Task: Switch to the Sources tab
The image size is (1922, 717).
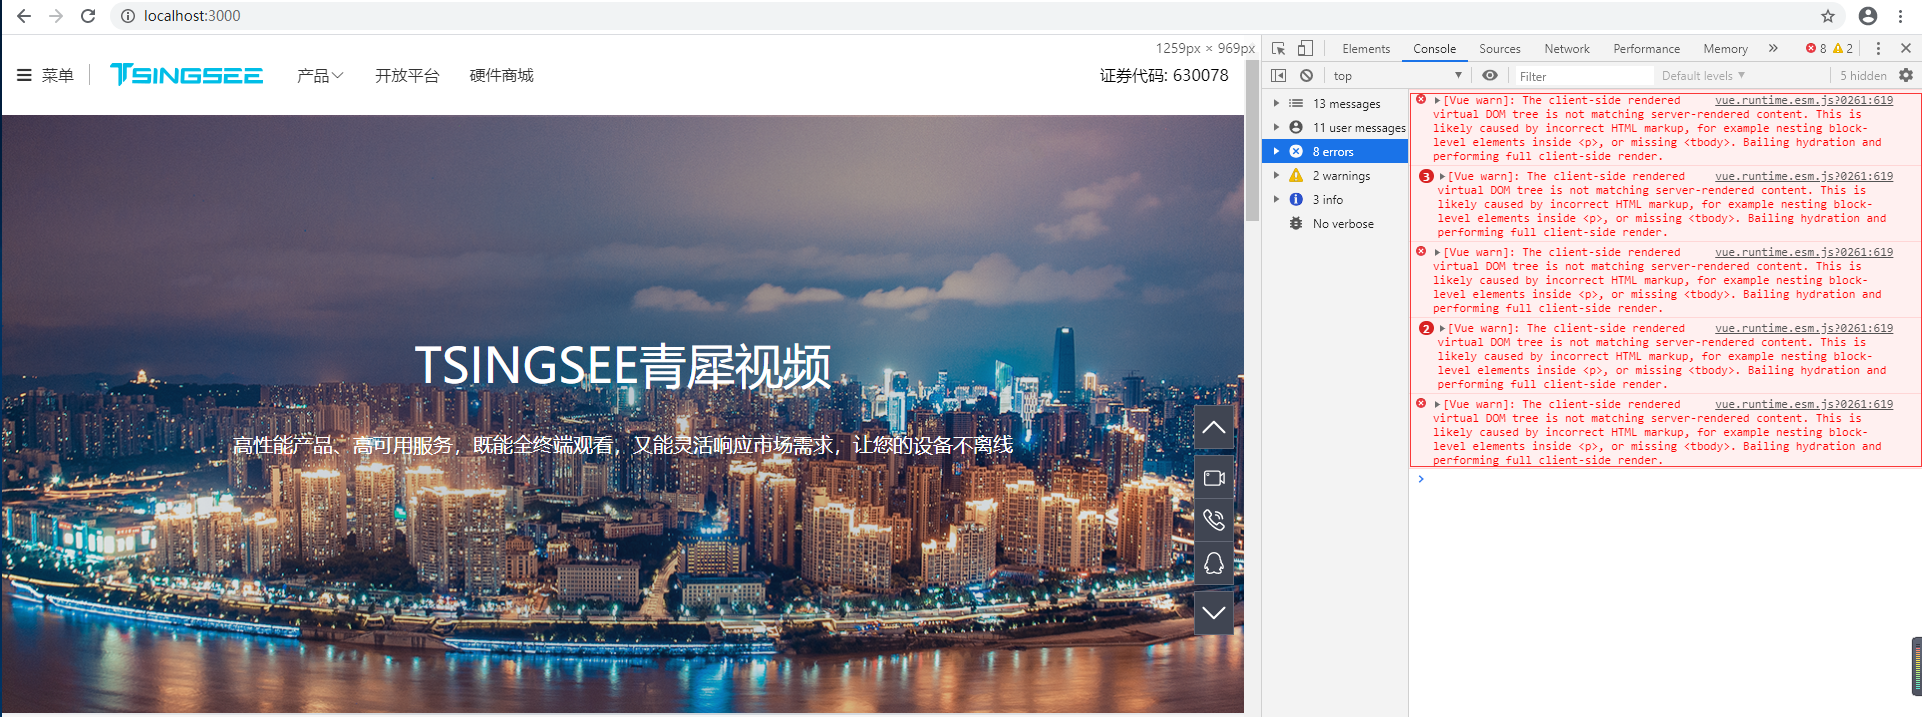Action: (x=1499, y=48)
